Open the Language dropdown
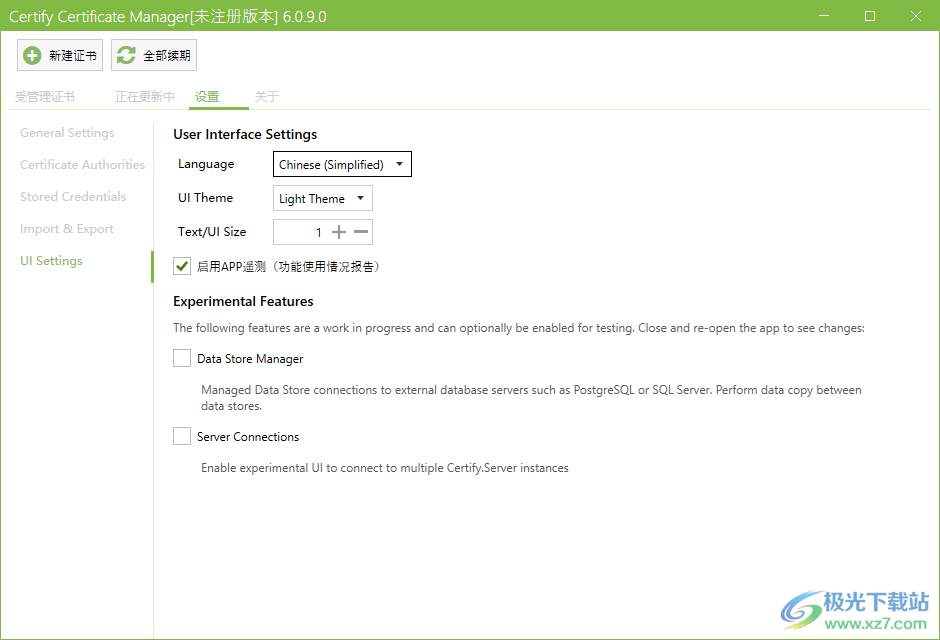This screenshot has height=640, width=940. (342, 164)
